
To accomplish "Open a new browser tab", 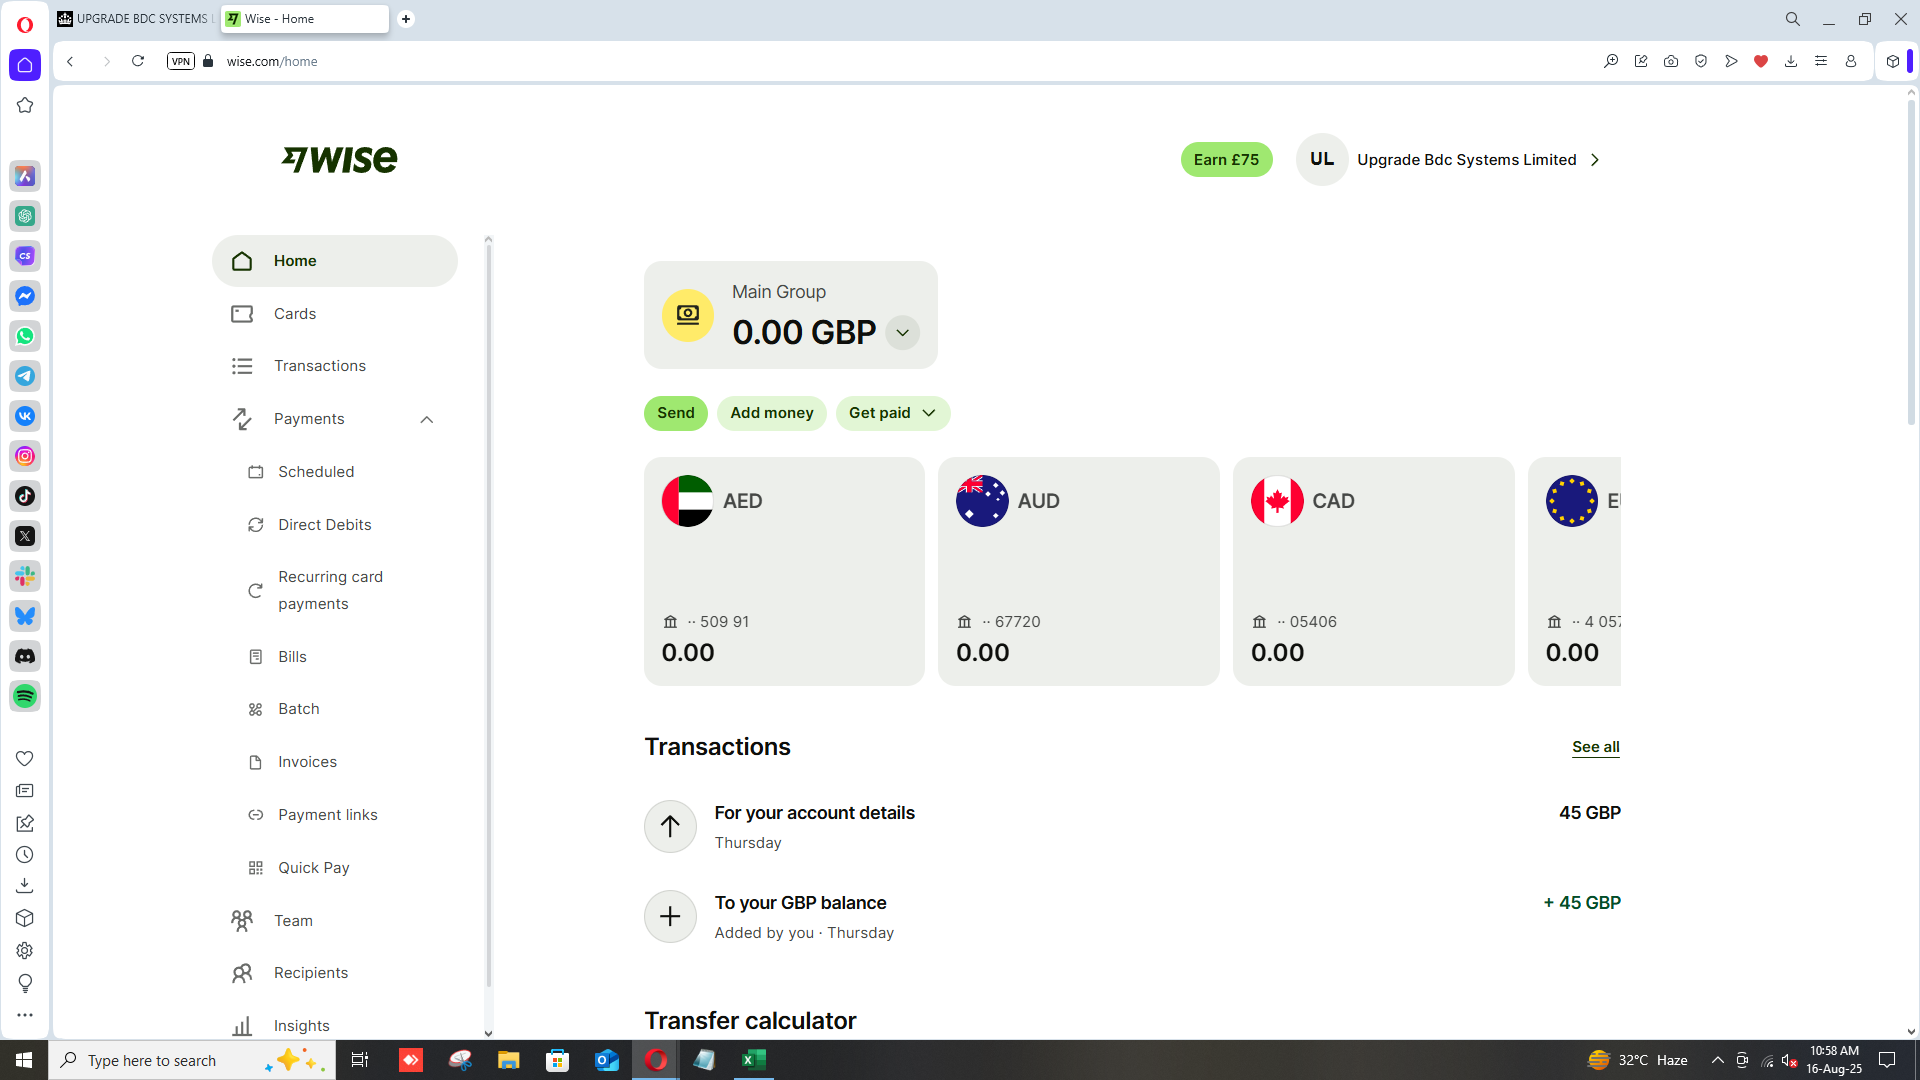I will [406, 19].
